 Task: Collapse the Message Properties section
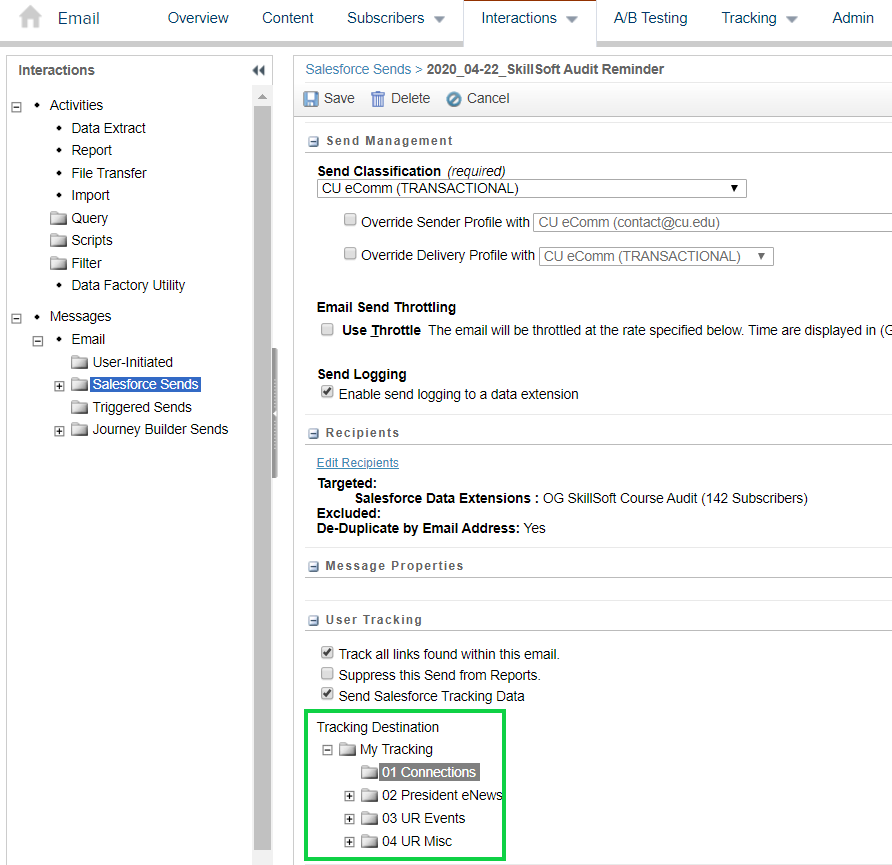coord(313,567)
